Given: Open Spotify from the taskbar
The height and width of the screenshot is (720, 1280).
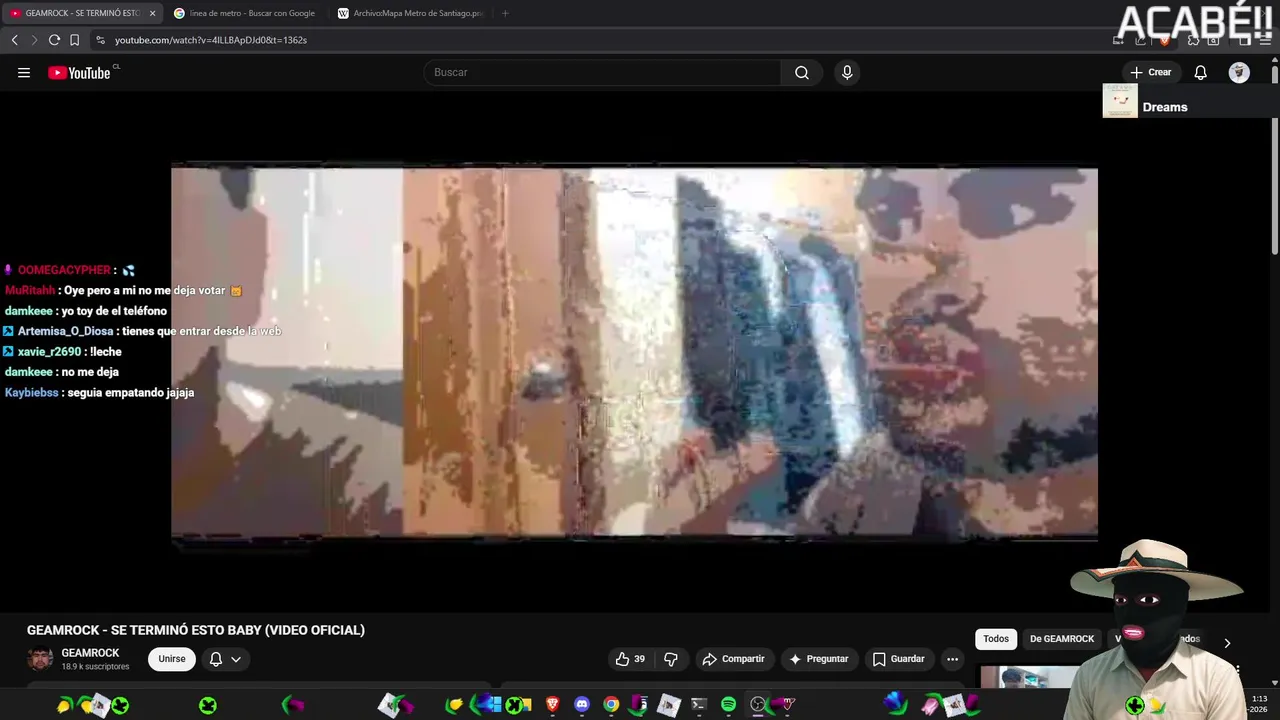Looking at the screenshot, I should pyautogui.click(x=728, y=705).
